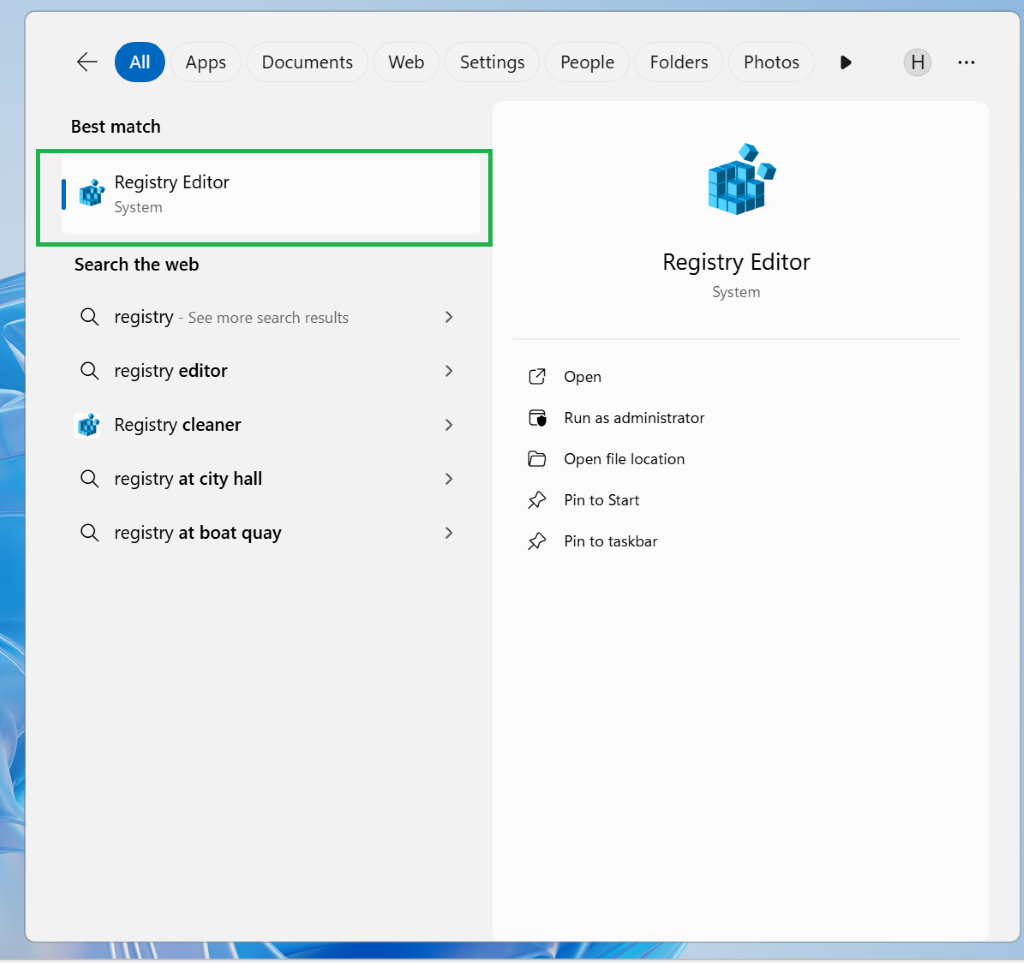Expand the 'registry editor' suggestion chevron
The height and width of the screenshot is (963, 1024).
(449, 371)
